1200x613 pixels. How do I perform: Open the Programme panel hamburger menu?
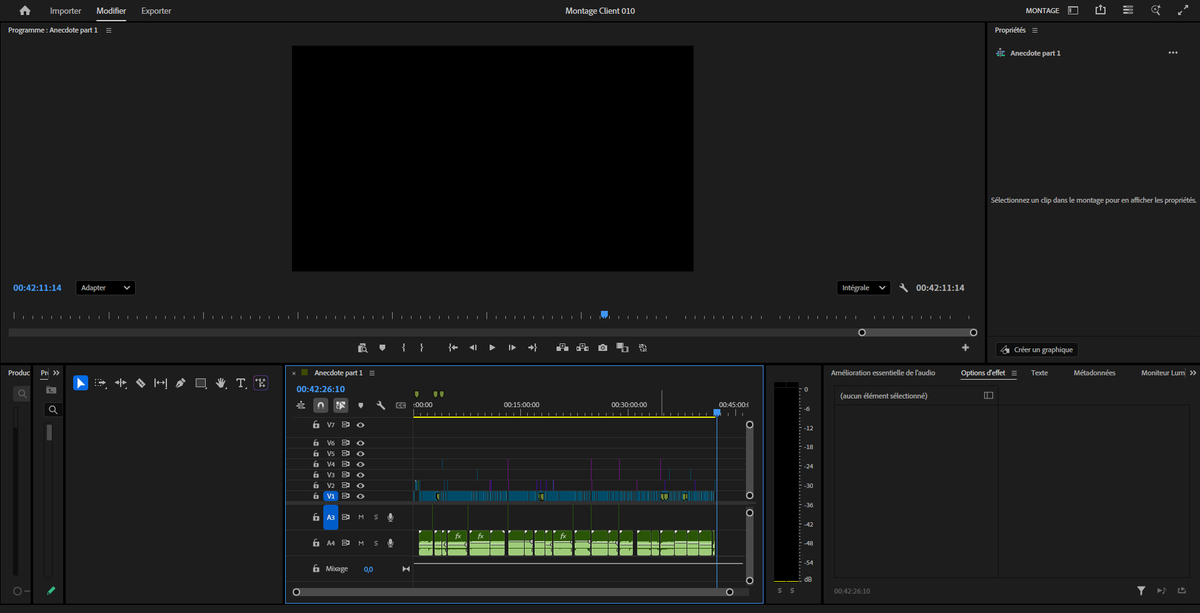coord(108,30)
